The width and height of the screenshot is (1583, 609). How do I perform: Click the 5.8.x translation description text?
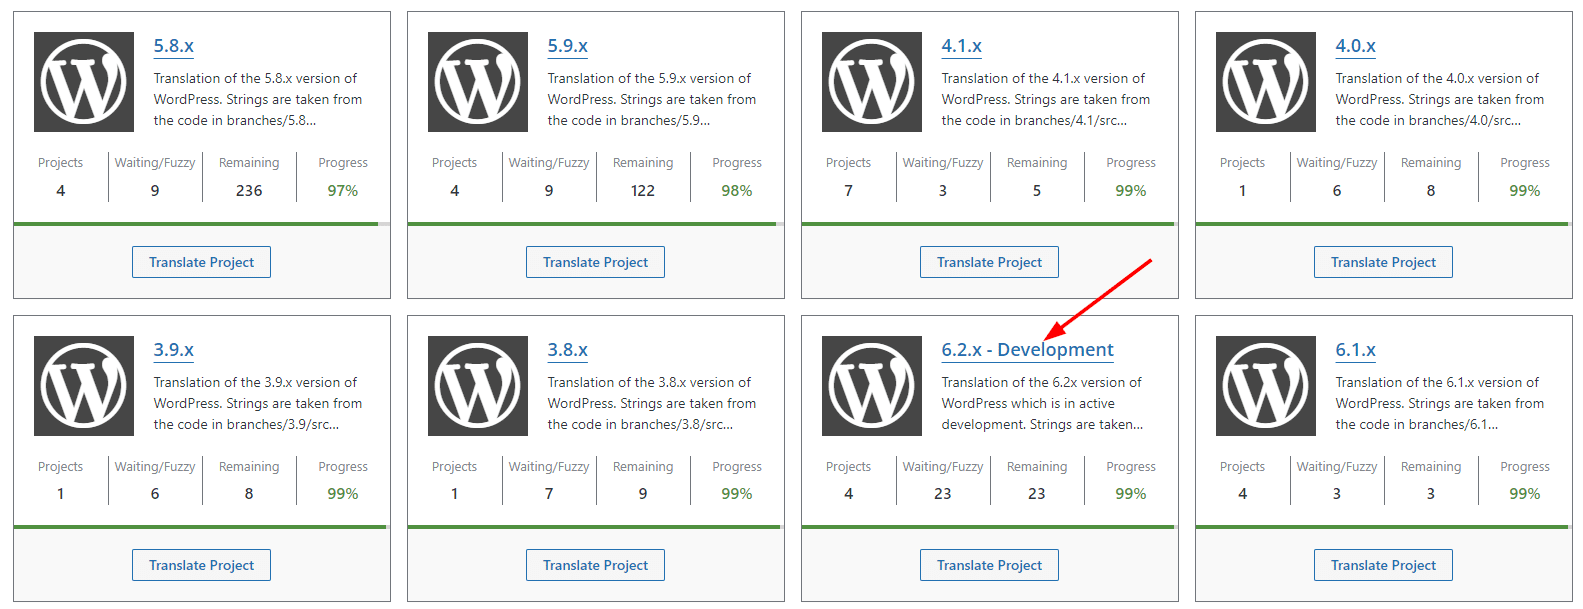(257, 99)
